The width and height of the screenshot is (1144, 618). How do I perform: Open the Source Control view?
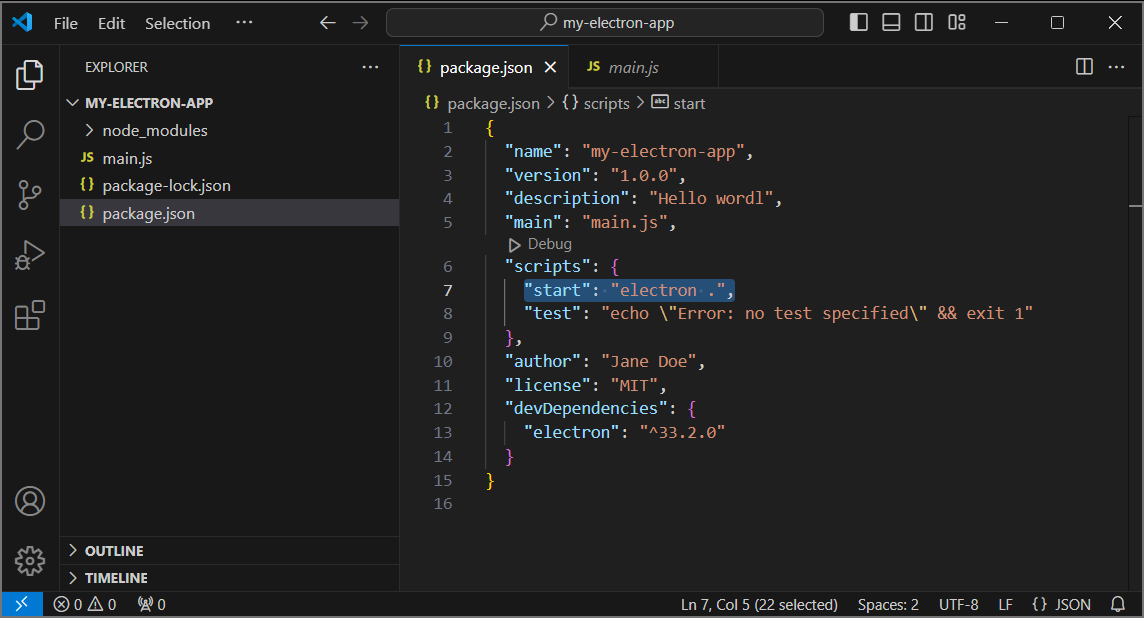coord(30,195)
